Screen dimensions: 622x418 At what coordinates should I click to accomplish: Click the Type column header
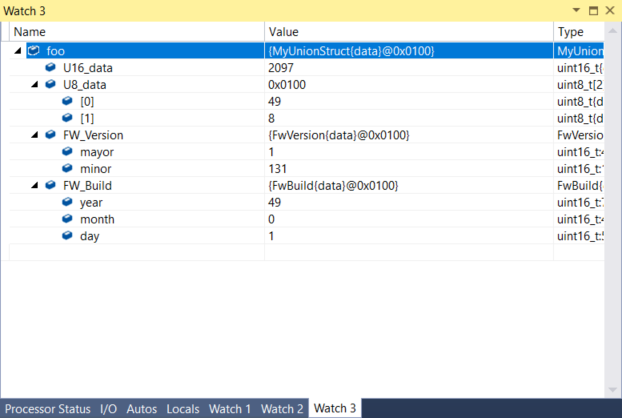pos(579,32)
